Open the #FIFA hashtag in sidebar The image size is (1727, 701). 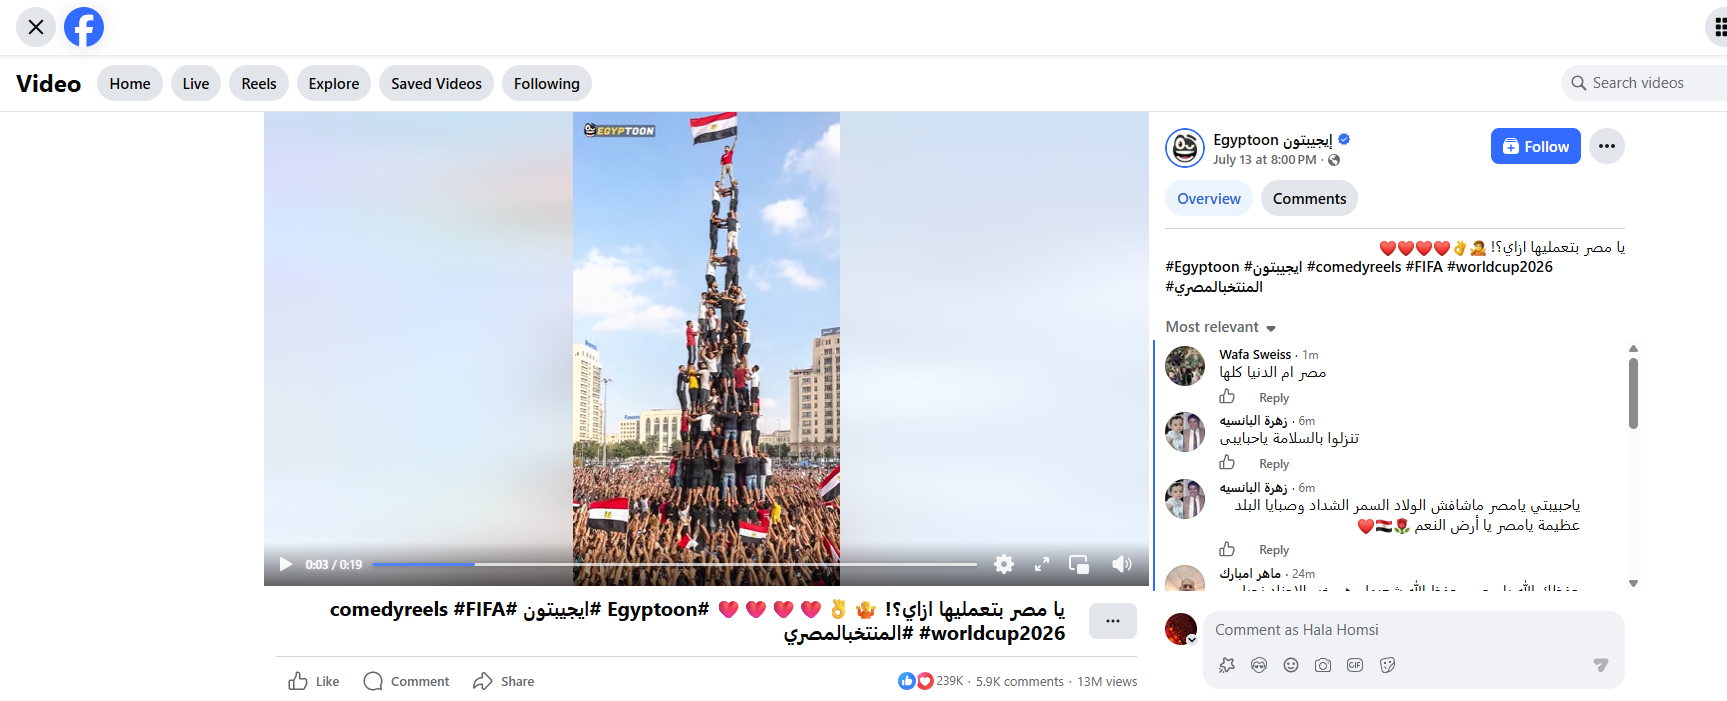click(x=1424, y=267)
